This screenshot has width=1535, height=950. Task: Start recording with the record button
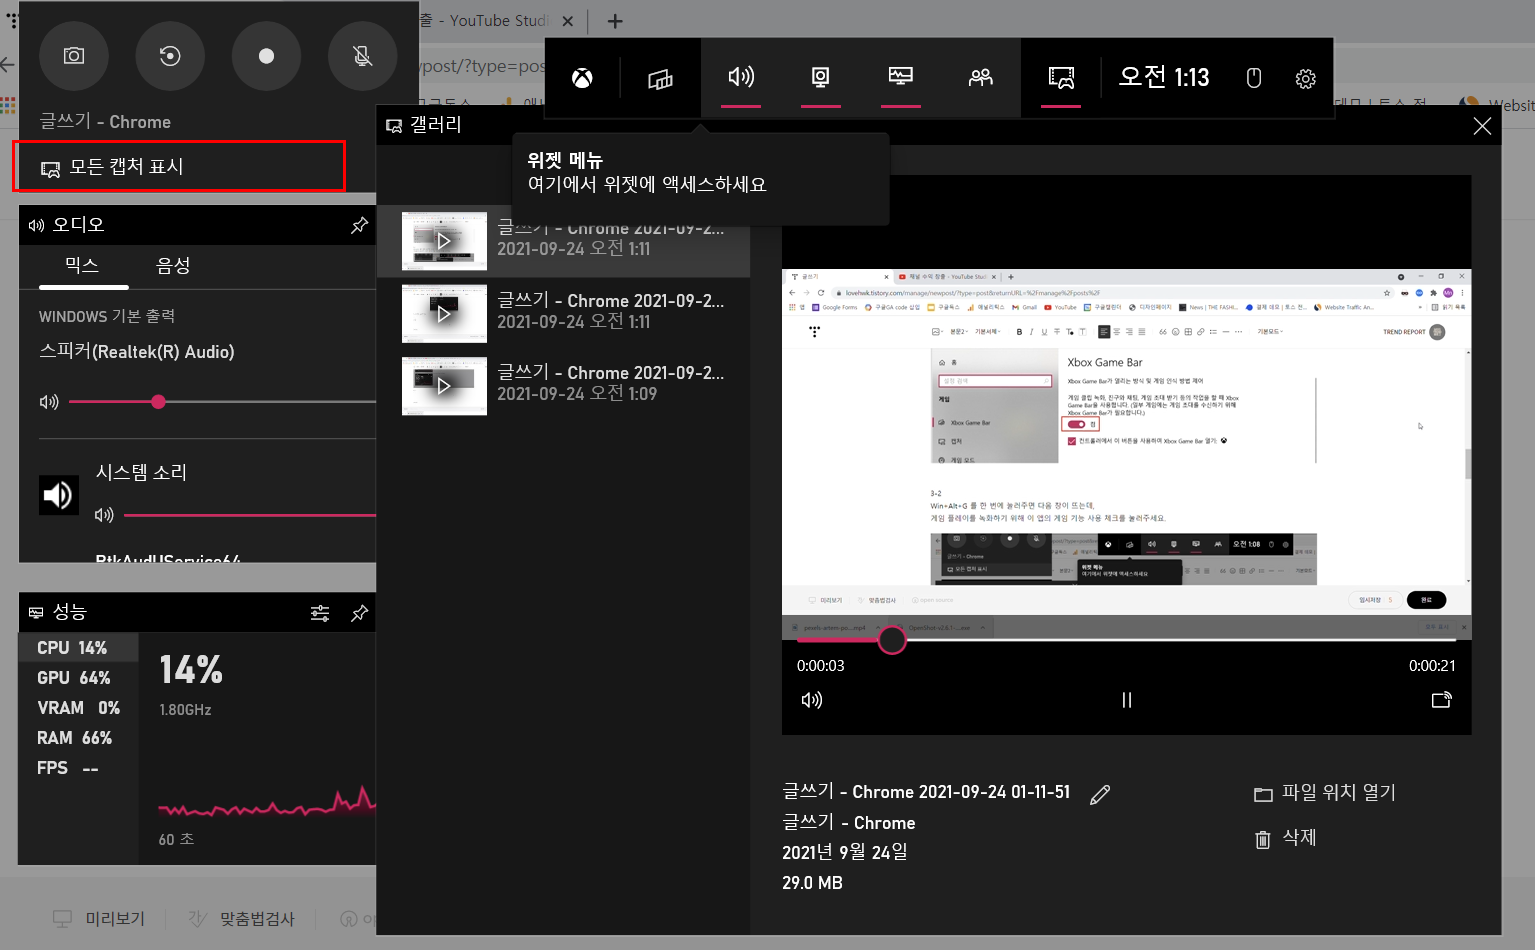coord(266,56)
